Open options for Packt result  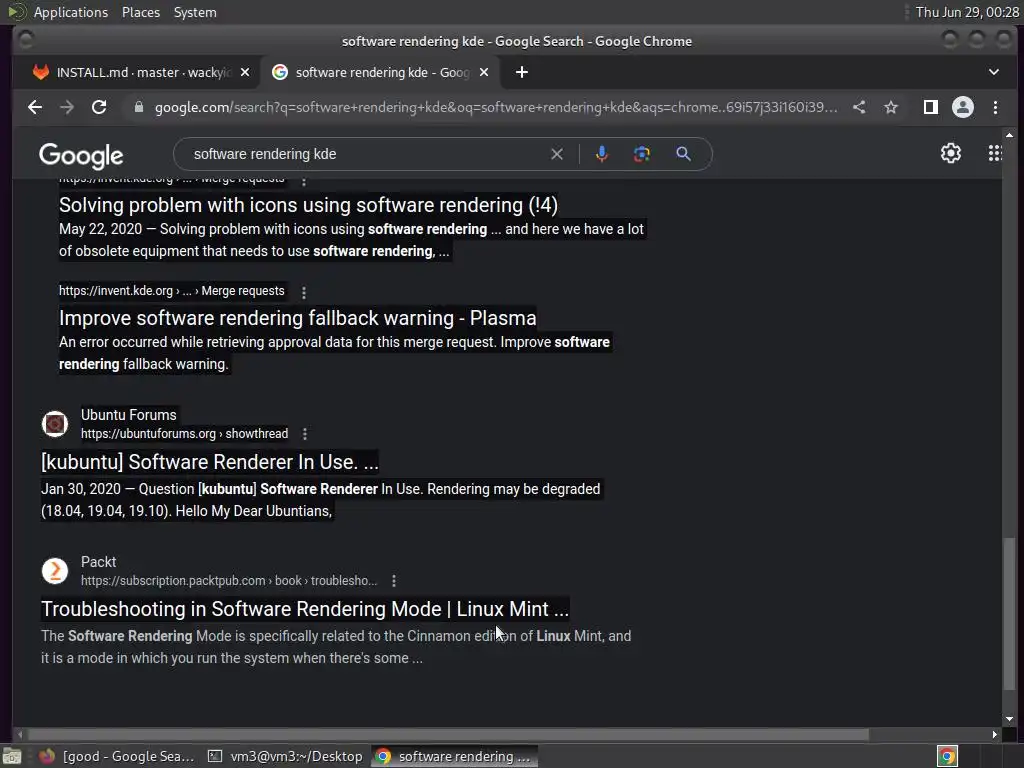click(394, 581)
